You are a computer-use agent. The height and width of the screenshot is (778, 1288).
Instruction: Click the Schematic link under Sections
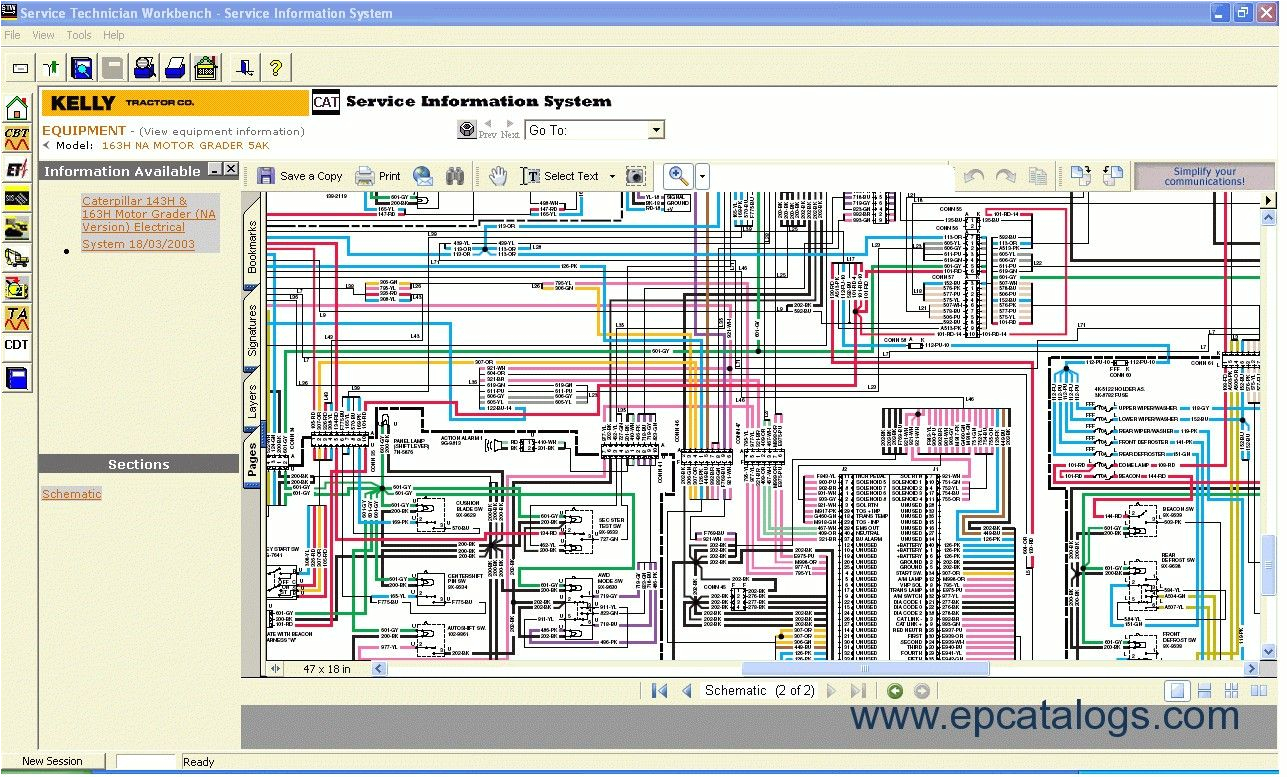(70, 493)
